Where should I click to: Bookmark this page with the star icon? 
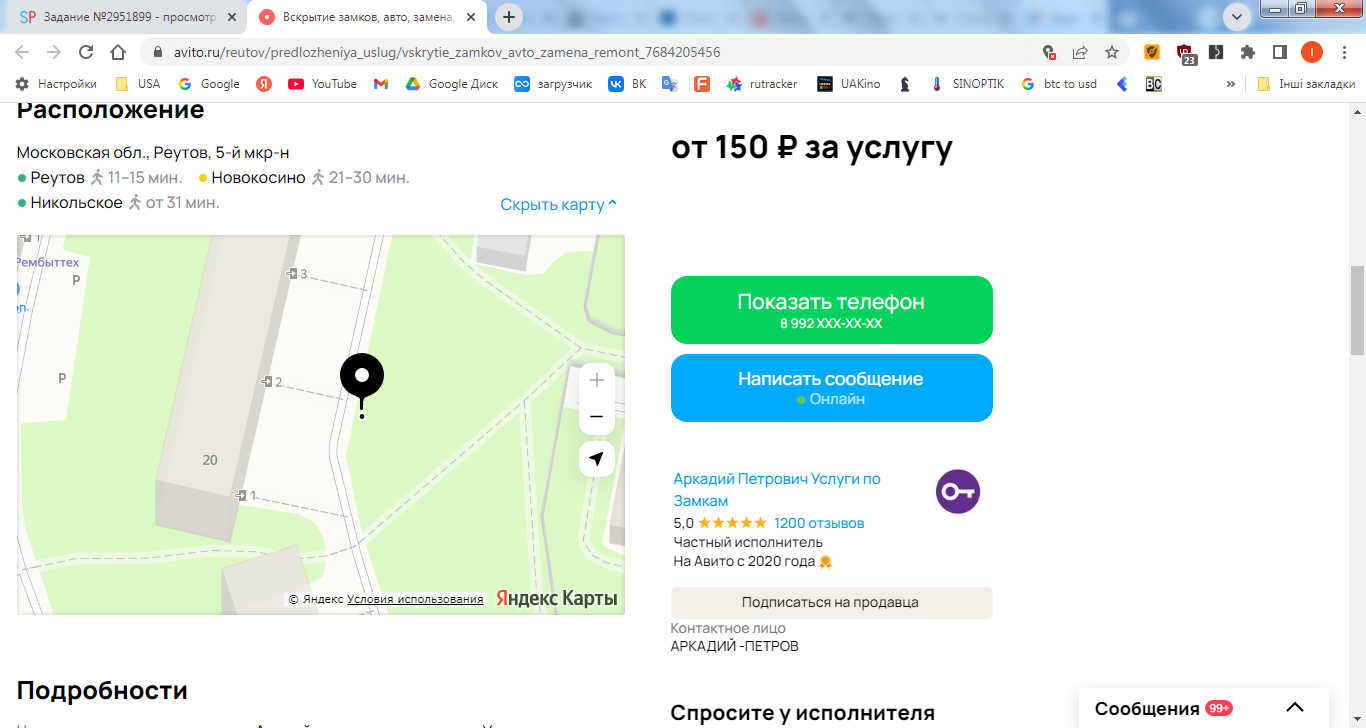[x=1111, y=52]
